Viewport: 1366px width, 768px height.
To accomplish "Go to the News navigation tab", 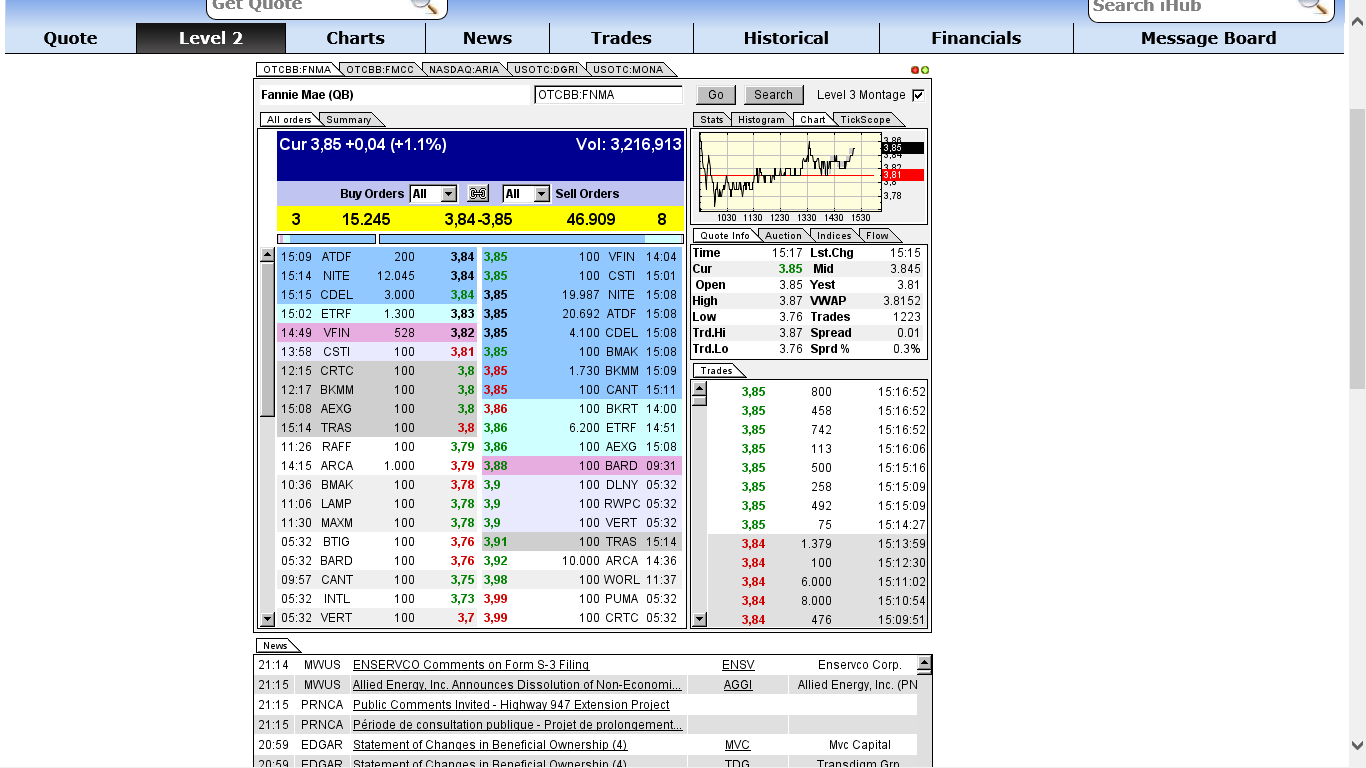I will pos(487,38).
